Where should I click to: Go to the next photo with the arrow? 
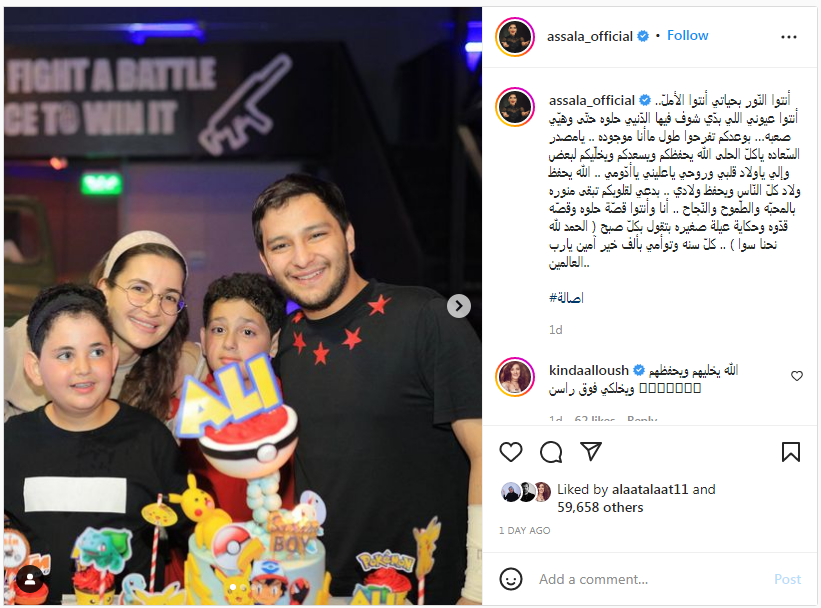tap(459, 306)
